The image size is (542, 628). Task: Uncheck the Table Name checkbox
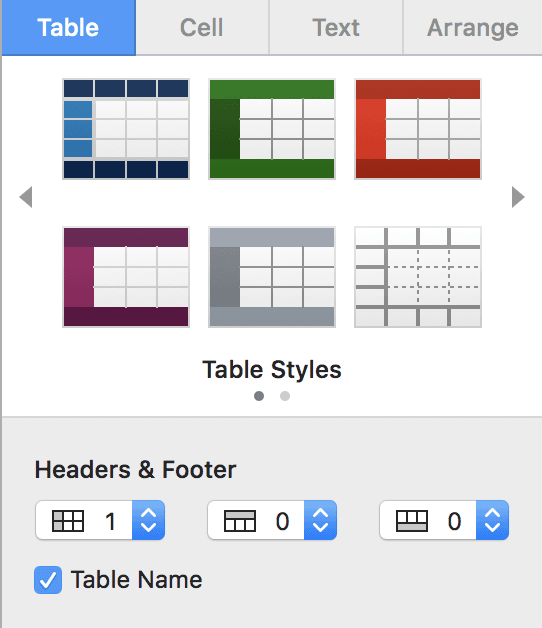pos(48,580)
